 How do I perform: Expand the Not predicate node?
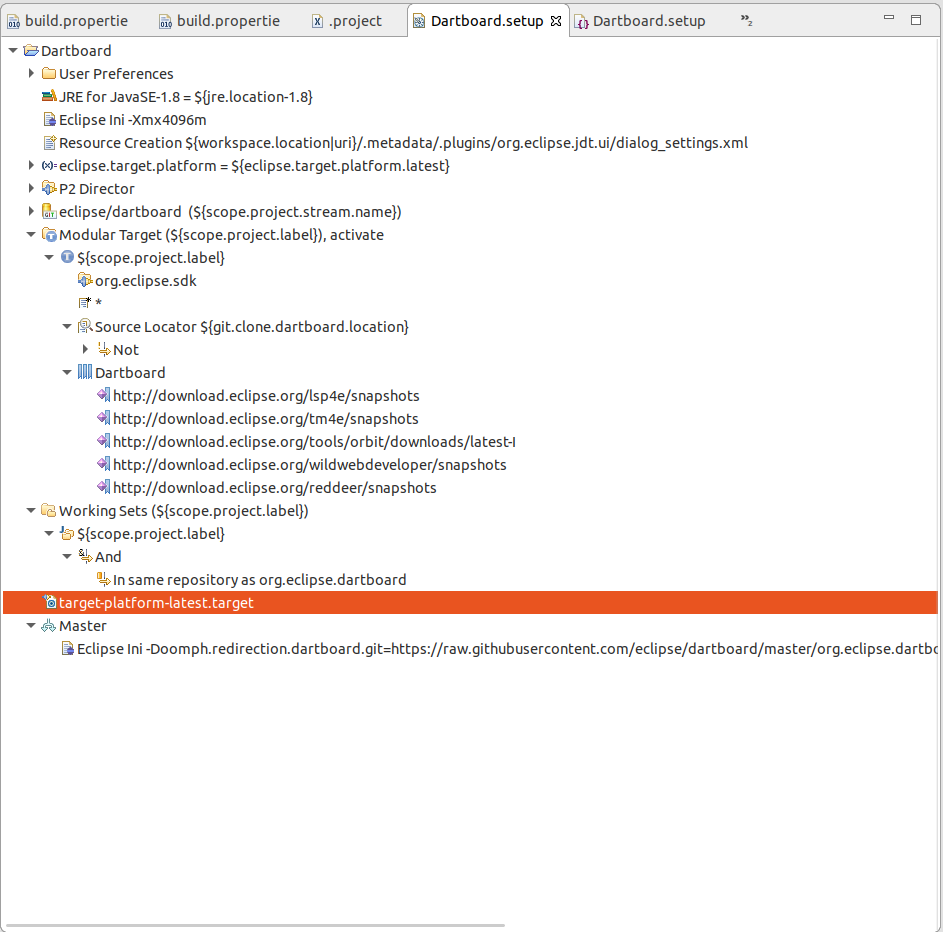[x=85, y=349]
